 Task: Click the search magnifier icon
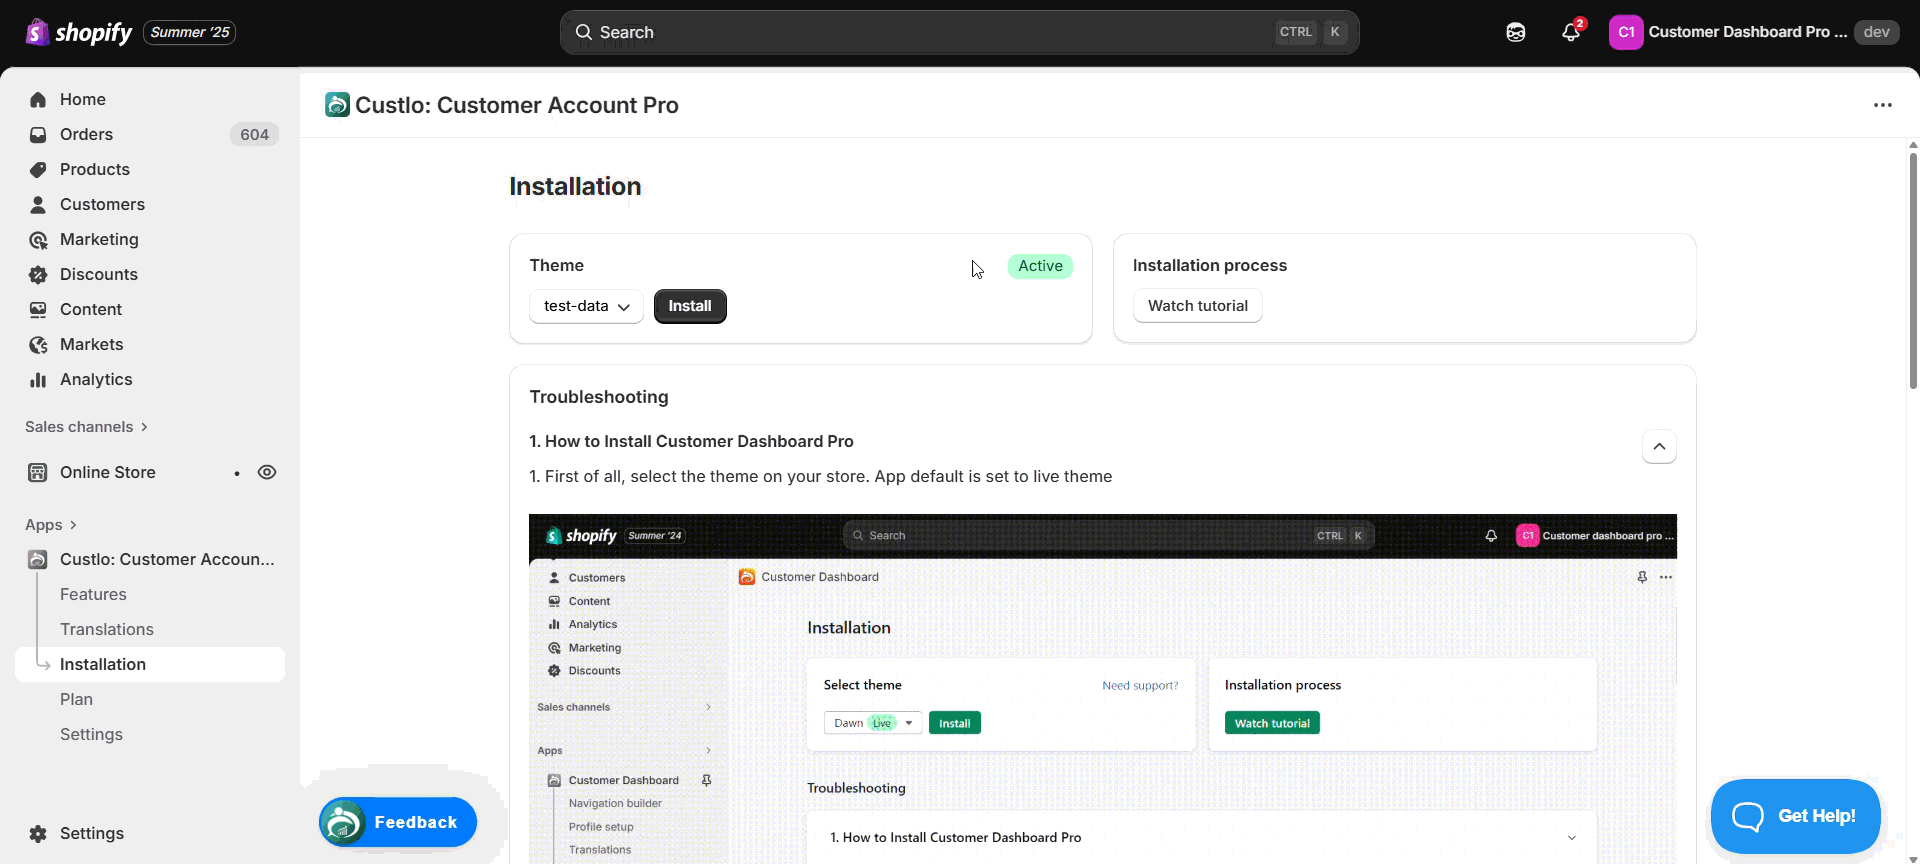584,32
